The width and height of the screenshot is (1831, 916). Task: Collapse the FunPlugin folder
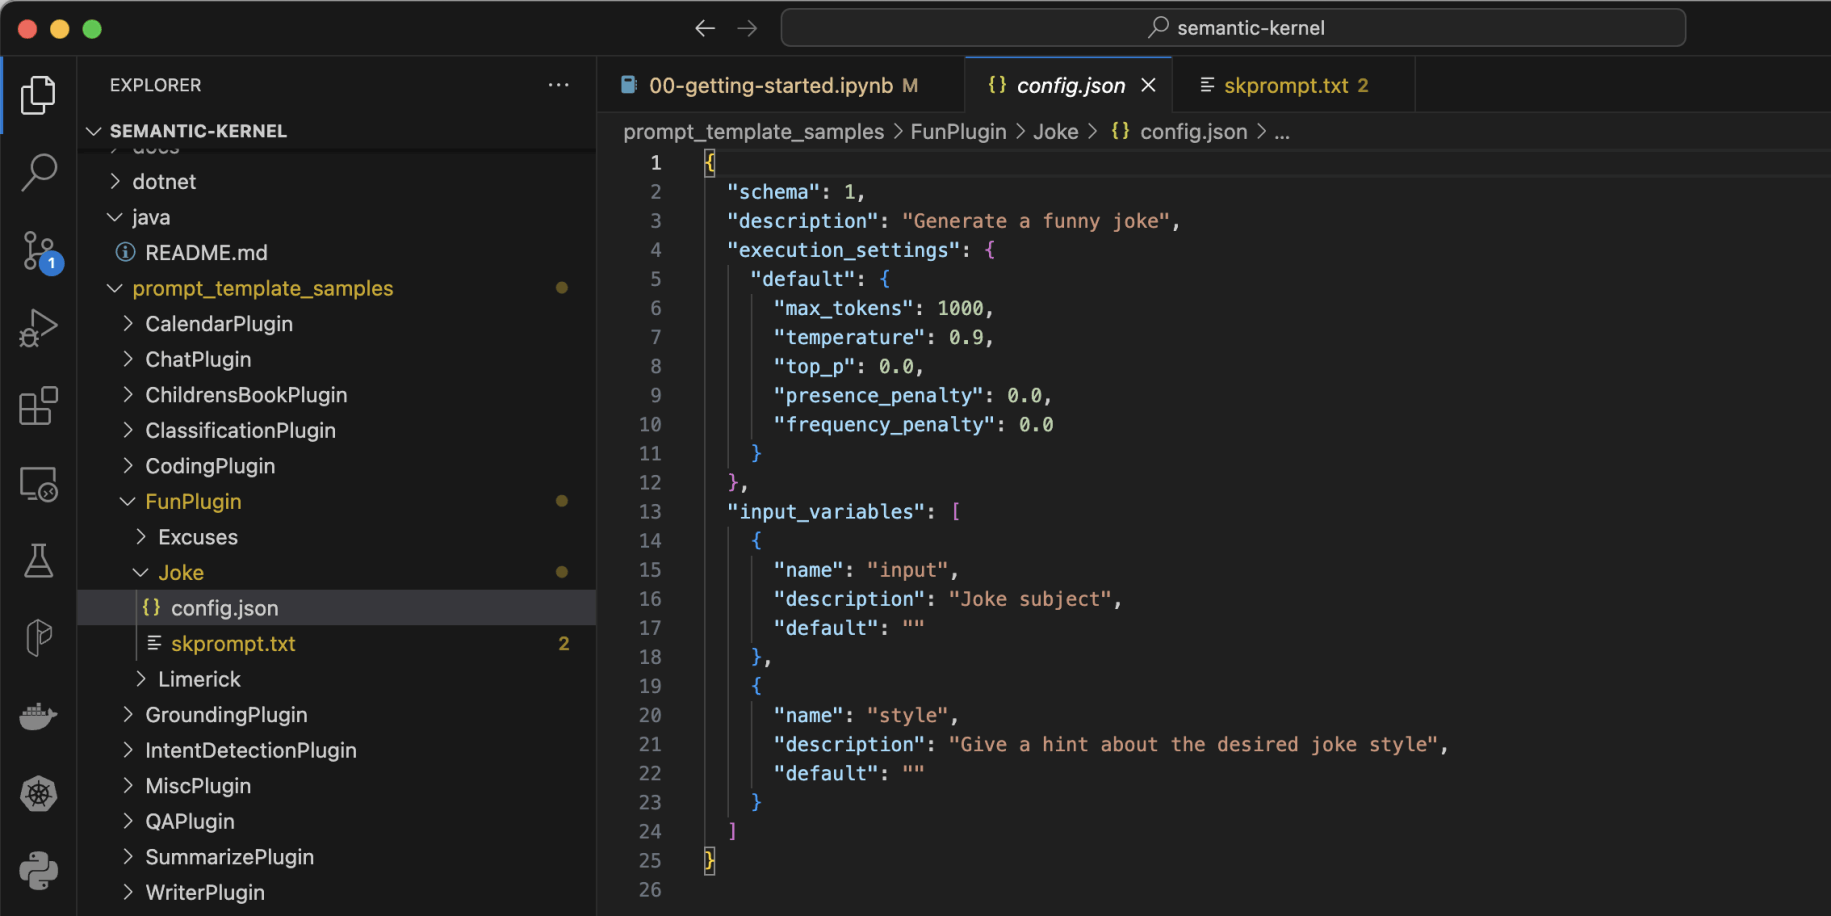192,502
